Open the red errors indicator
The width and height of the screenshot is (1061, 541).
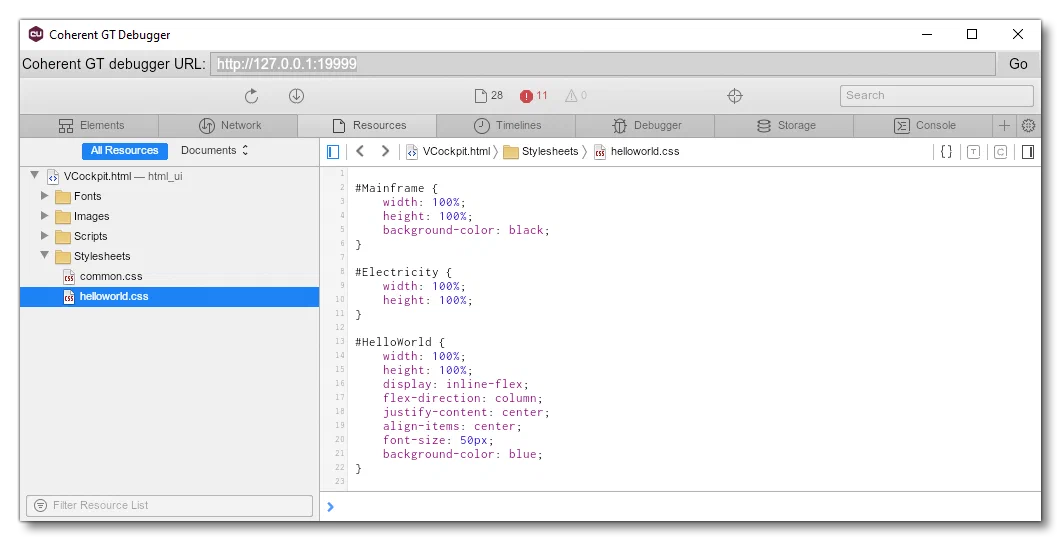(534, 96)
